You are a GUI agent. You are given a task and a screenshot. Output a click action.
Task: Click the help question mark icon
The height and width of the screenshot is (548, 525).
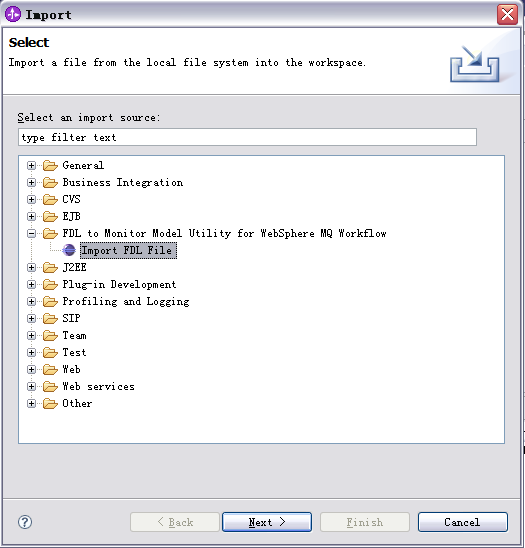(25, 522)
